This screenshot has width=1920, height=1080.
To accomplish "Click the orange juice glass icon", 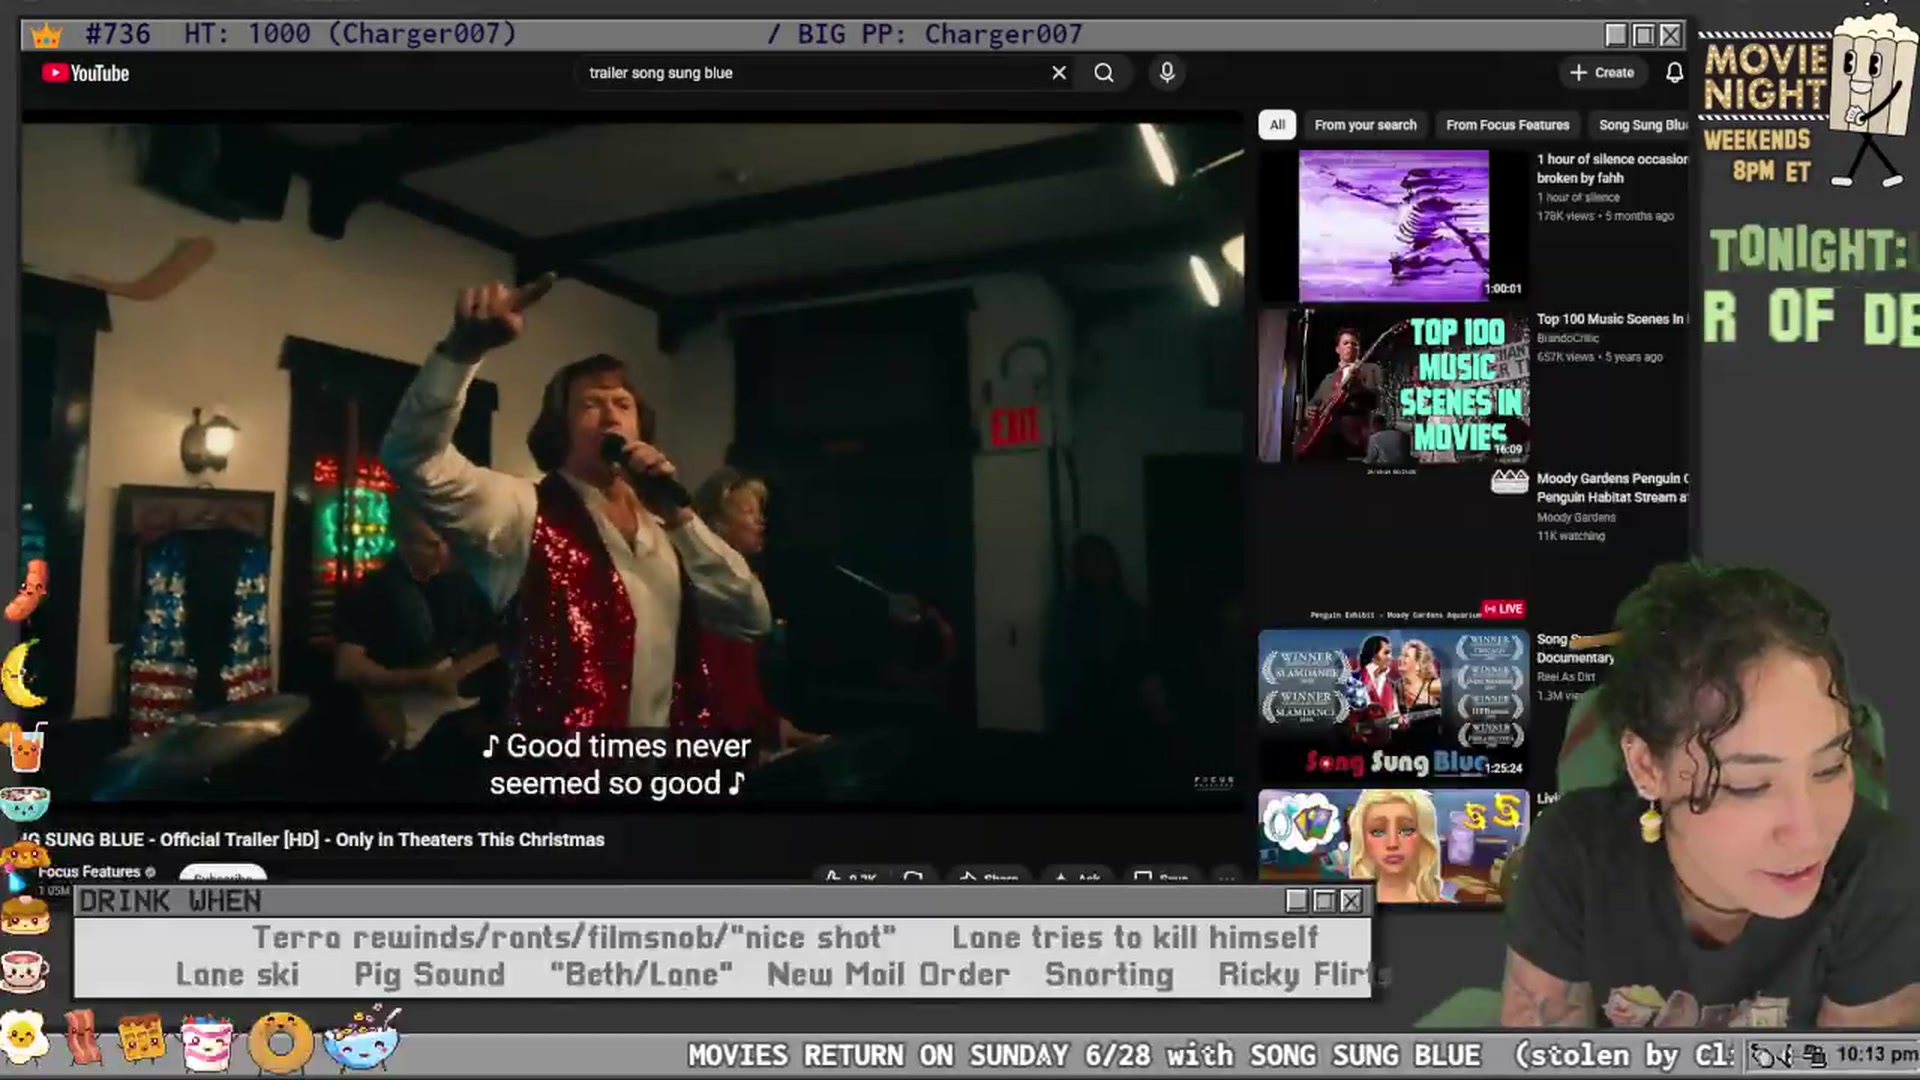I will [x=26, y=748].
